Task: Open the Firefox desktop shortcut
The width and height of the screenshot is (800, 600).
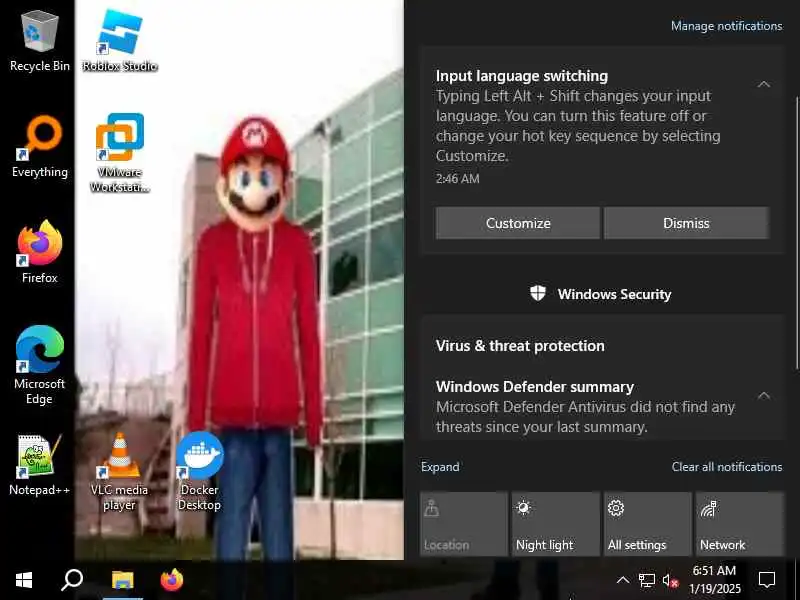Action: click(39, 252)
